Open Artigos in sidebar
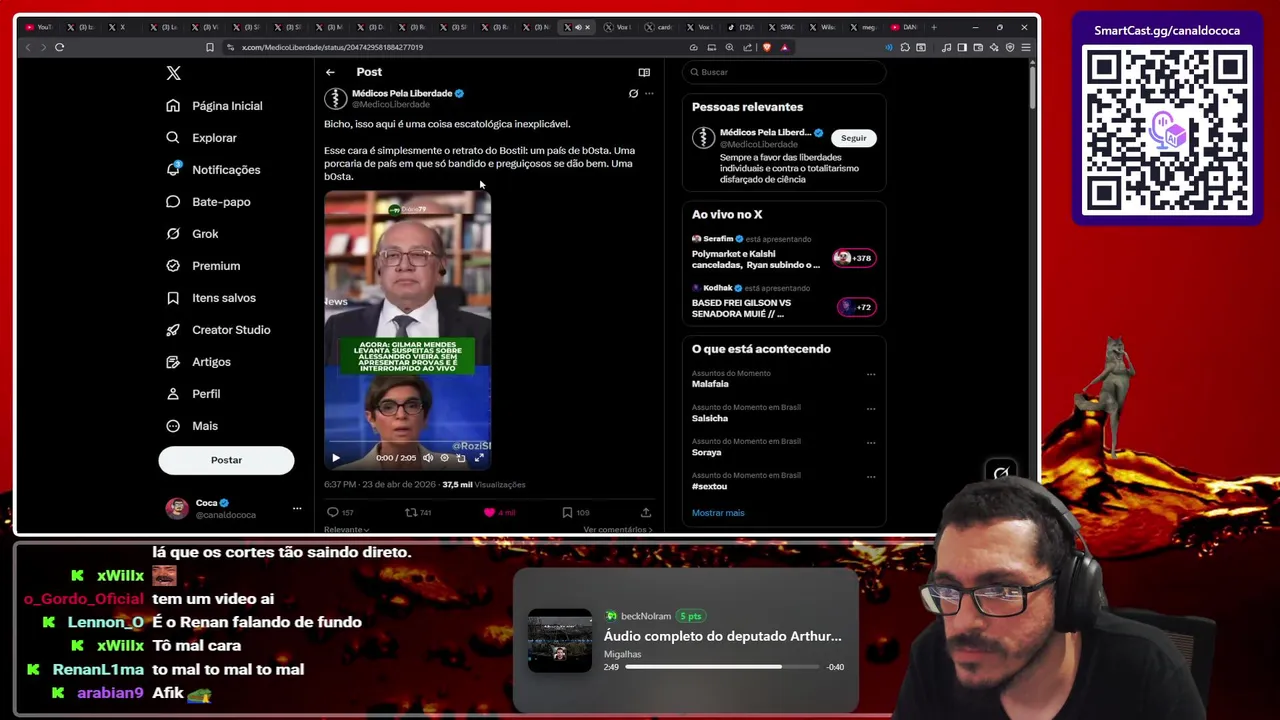1280x720 pixels. click(x=198, y=361)
